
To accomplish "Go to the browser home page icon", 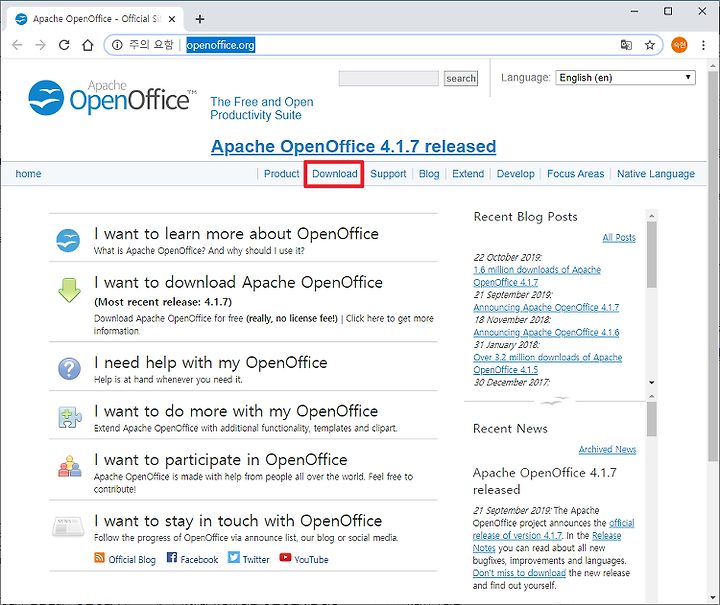I will click(x=88, y=45).
